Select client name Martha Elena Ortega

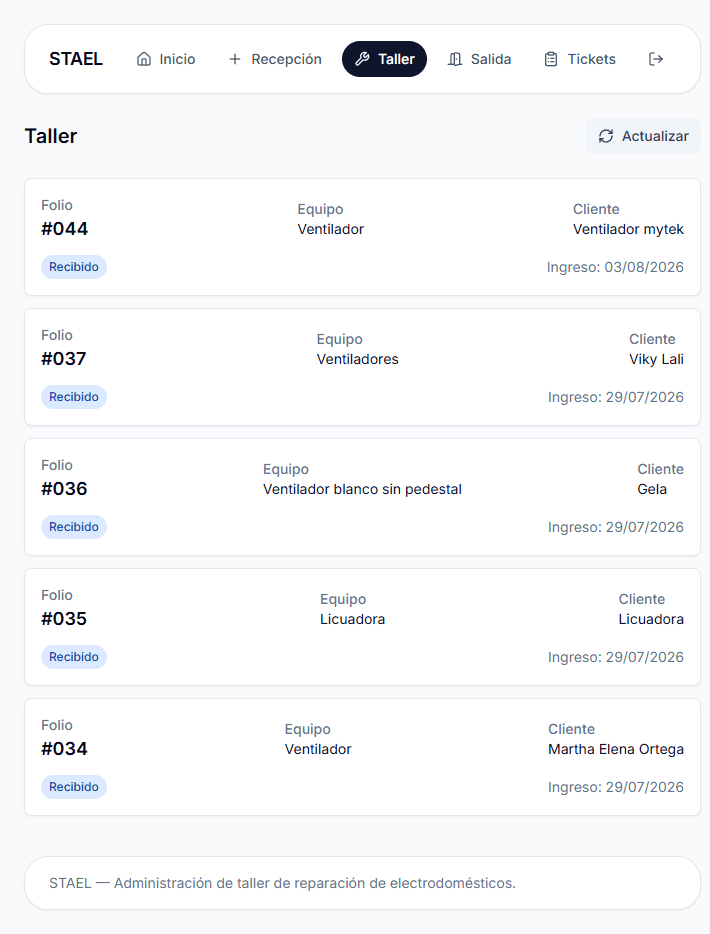tap(616, 749)
